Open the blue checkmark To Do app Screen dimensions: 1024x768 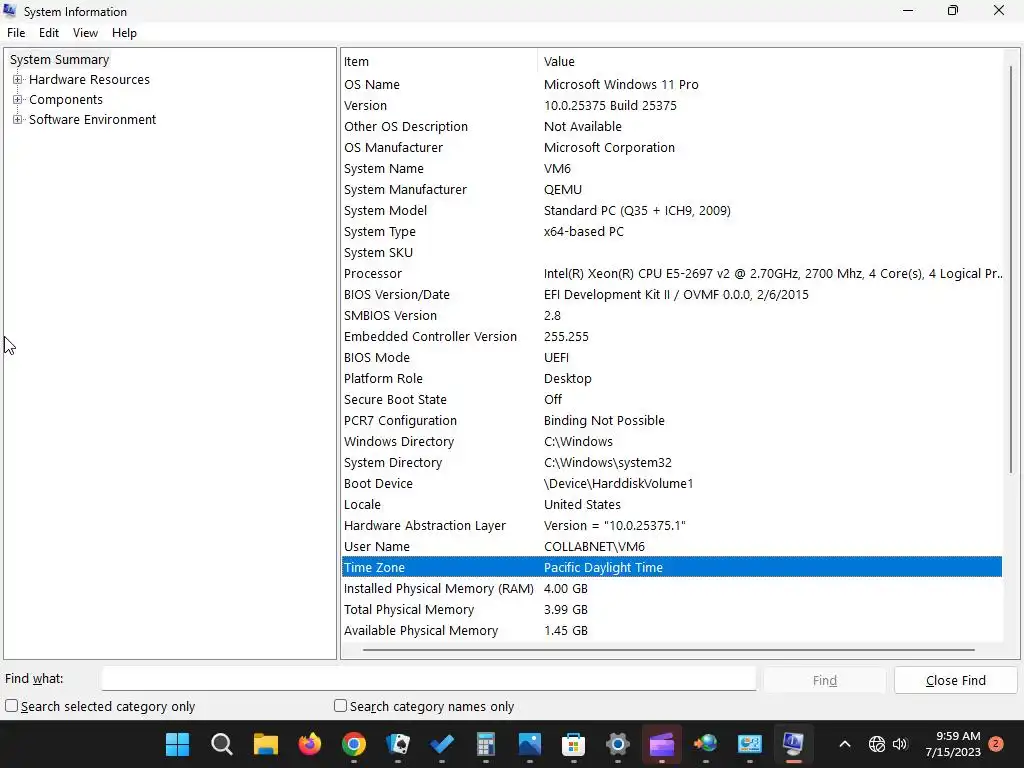(x=441, y=744)
